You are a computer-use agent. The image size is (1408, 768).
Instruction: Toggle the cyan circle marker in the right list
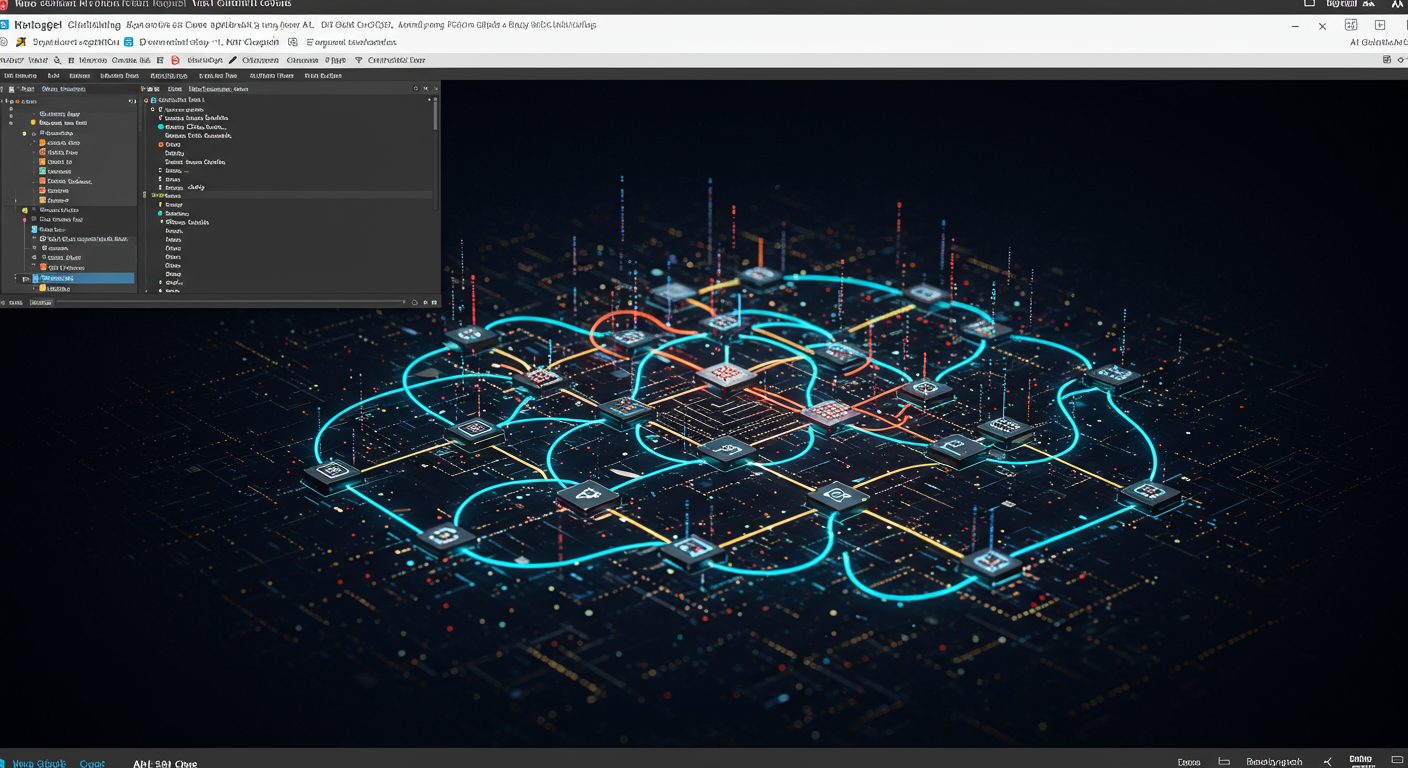(161, 127)
